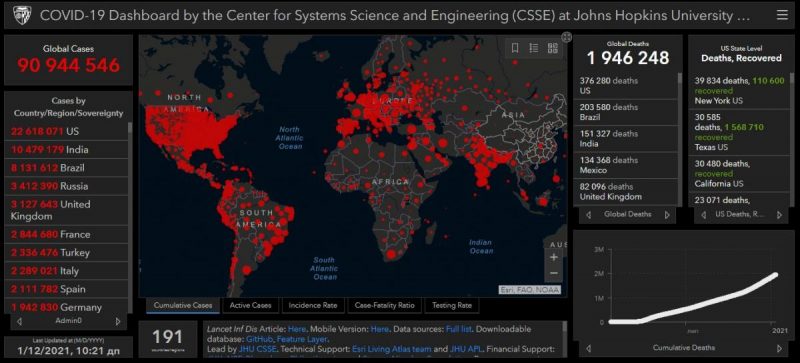Select Spain in cases list
800x363 pixels.
tap(66, 289)
